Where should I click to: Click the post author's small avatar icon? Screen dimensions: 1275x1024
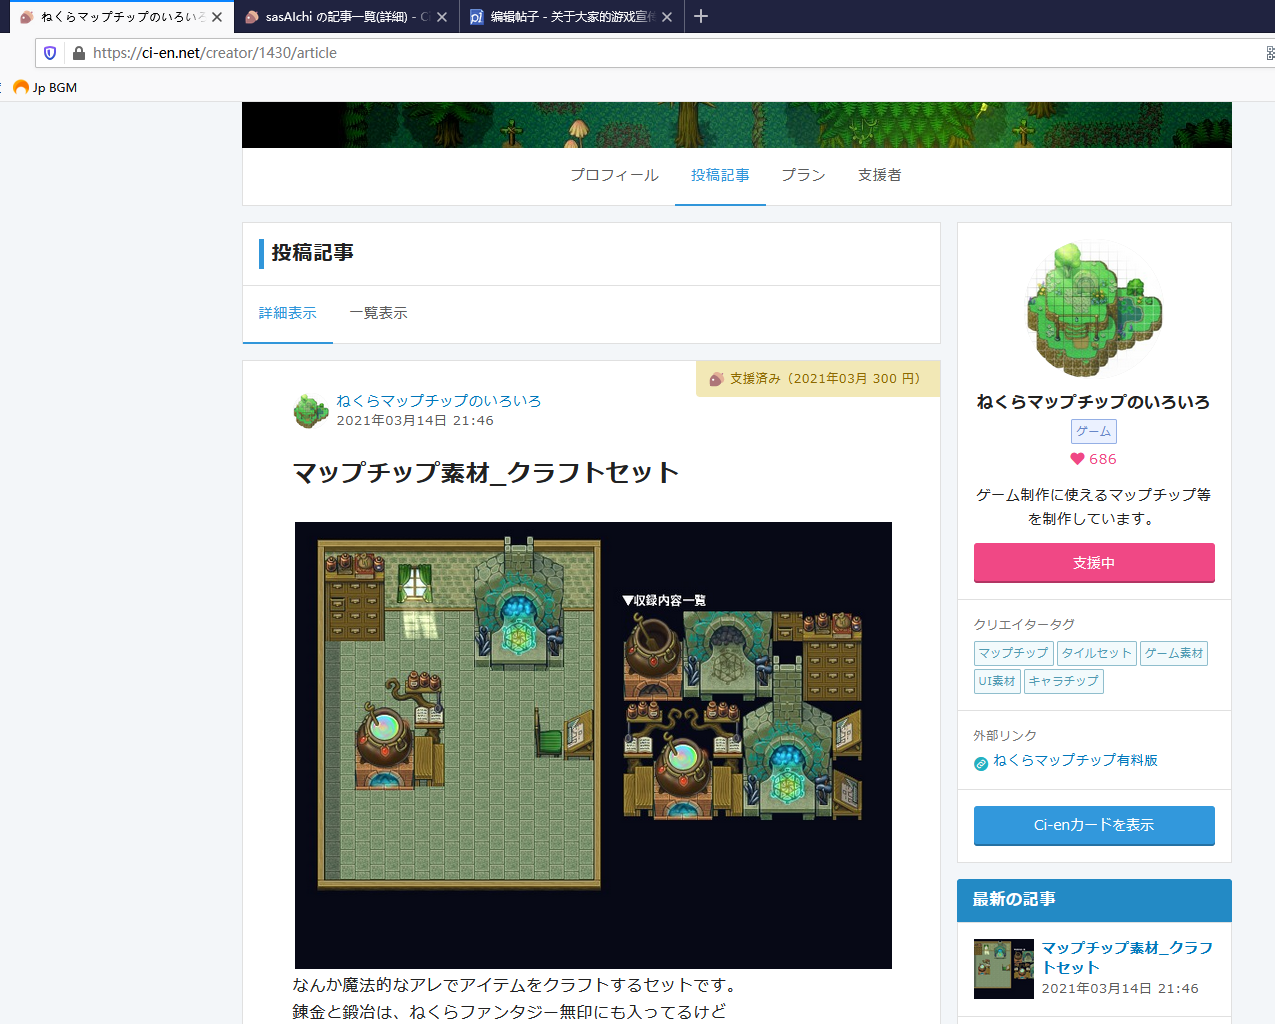311,410
